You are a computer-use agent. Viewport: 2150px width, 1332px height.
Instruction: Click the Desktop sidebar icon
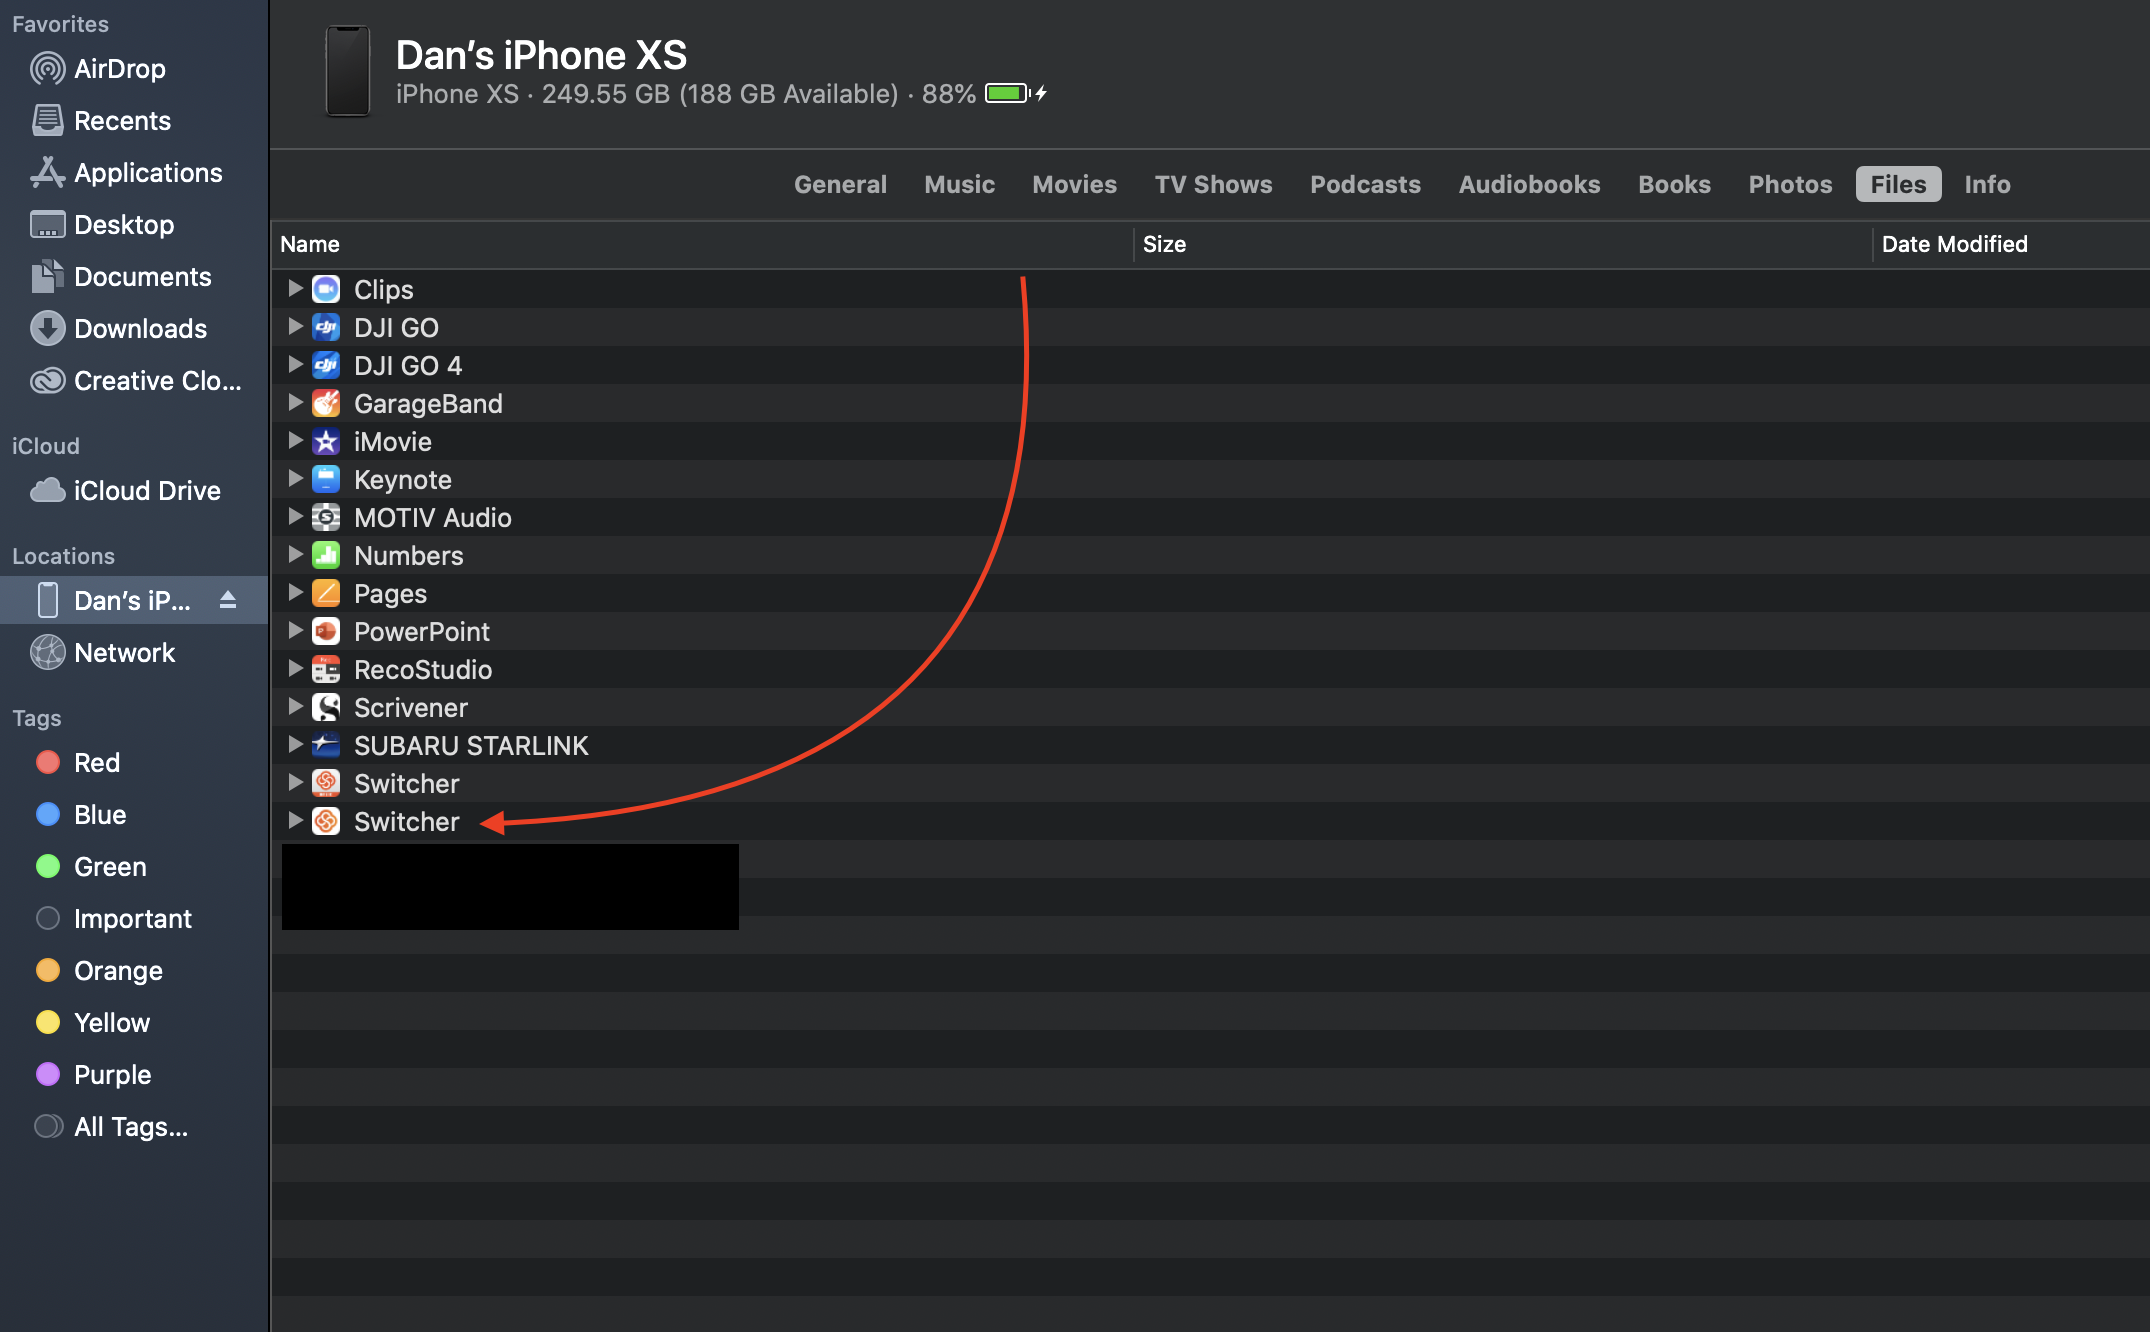click(x=47, y=225)
